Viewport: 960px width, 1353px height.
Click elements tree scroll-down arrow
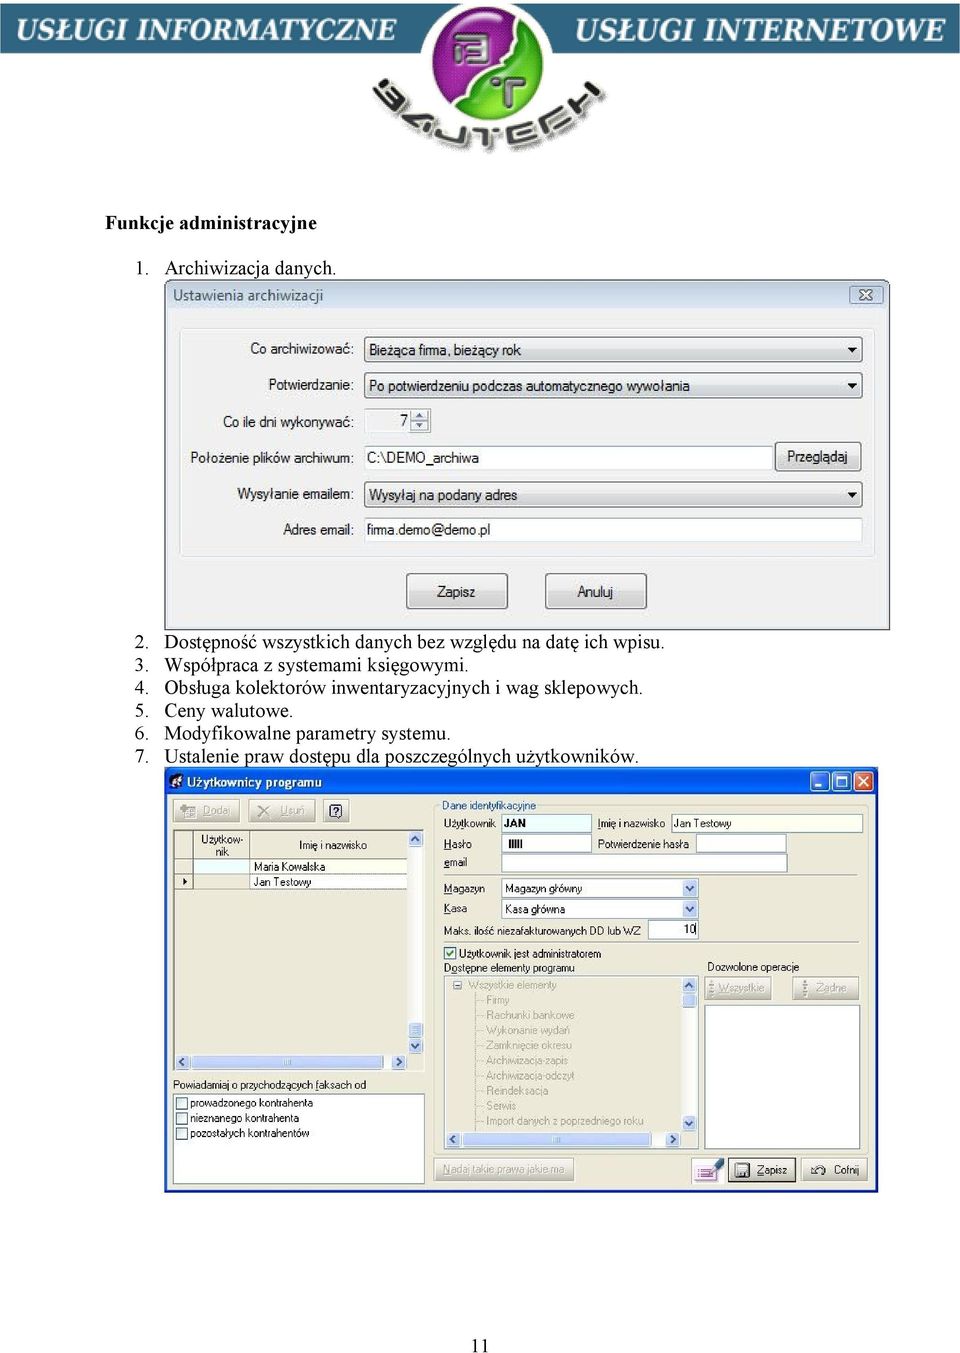(x=689, y=1123)
